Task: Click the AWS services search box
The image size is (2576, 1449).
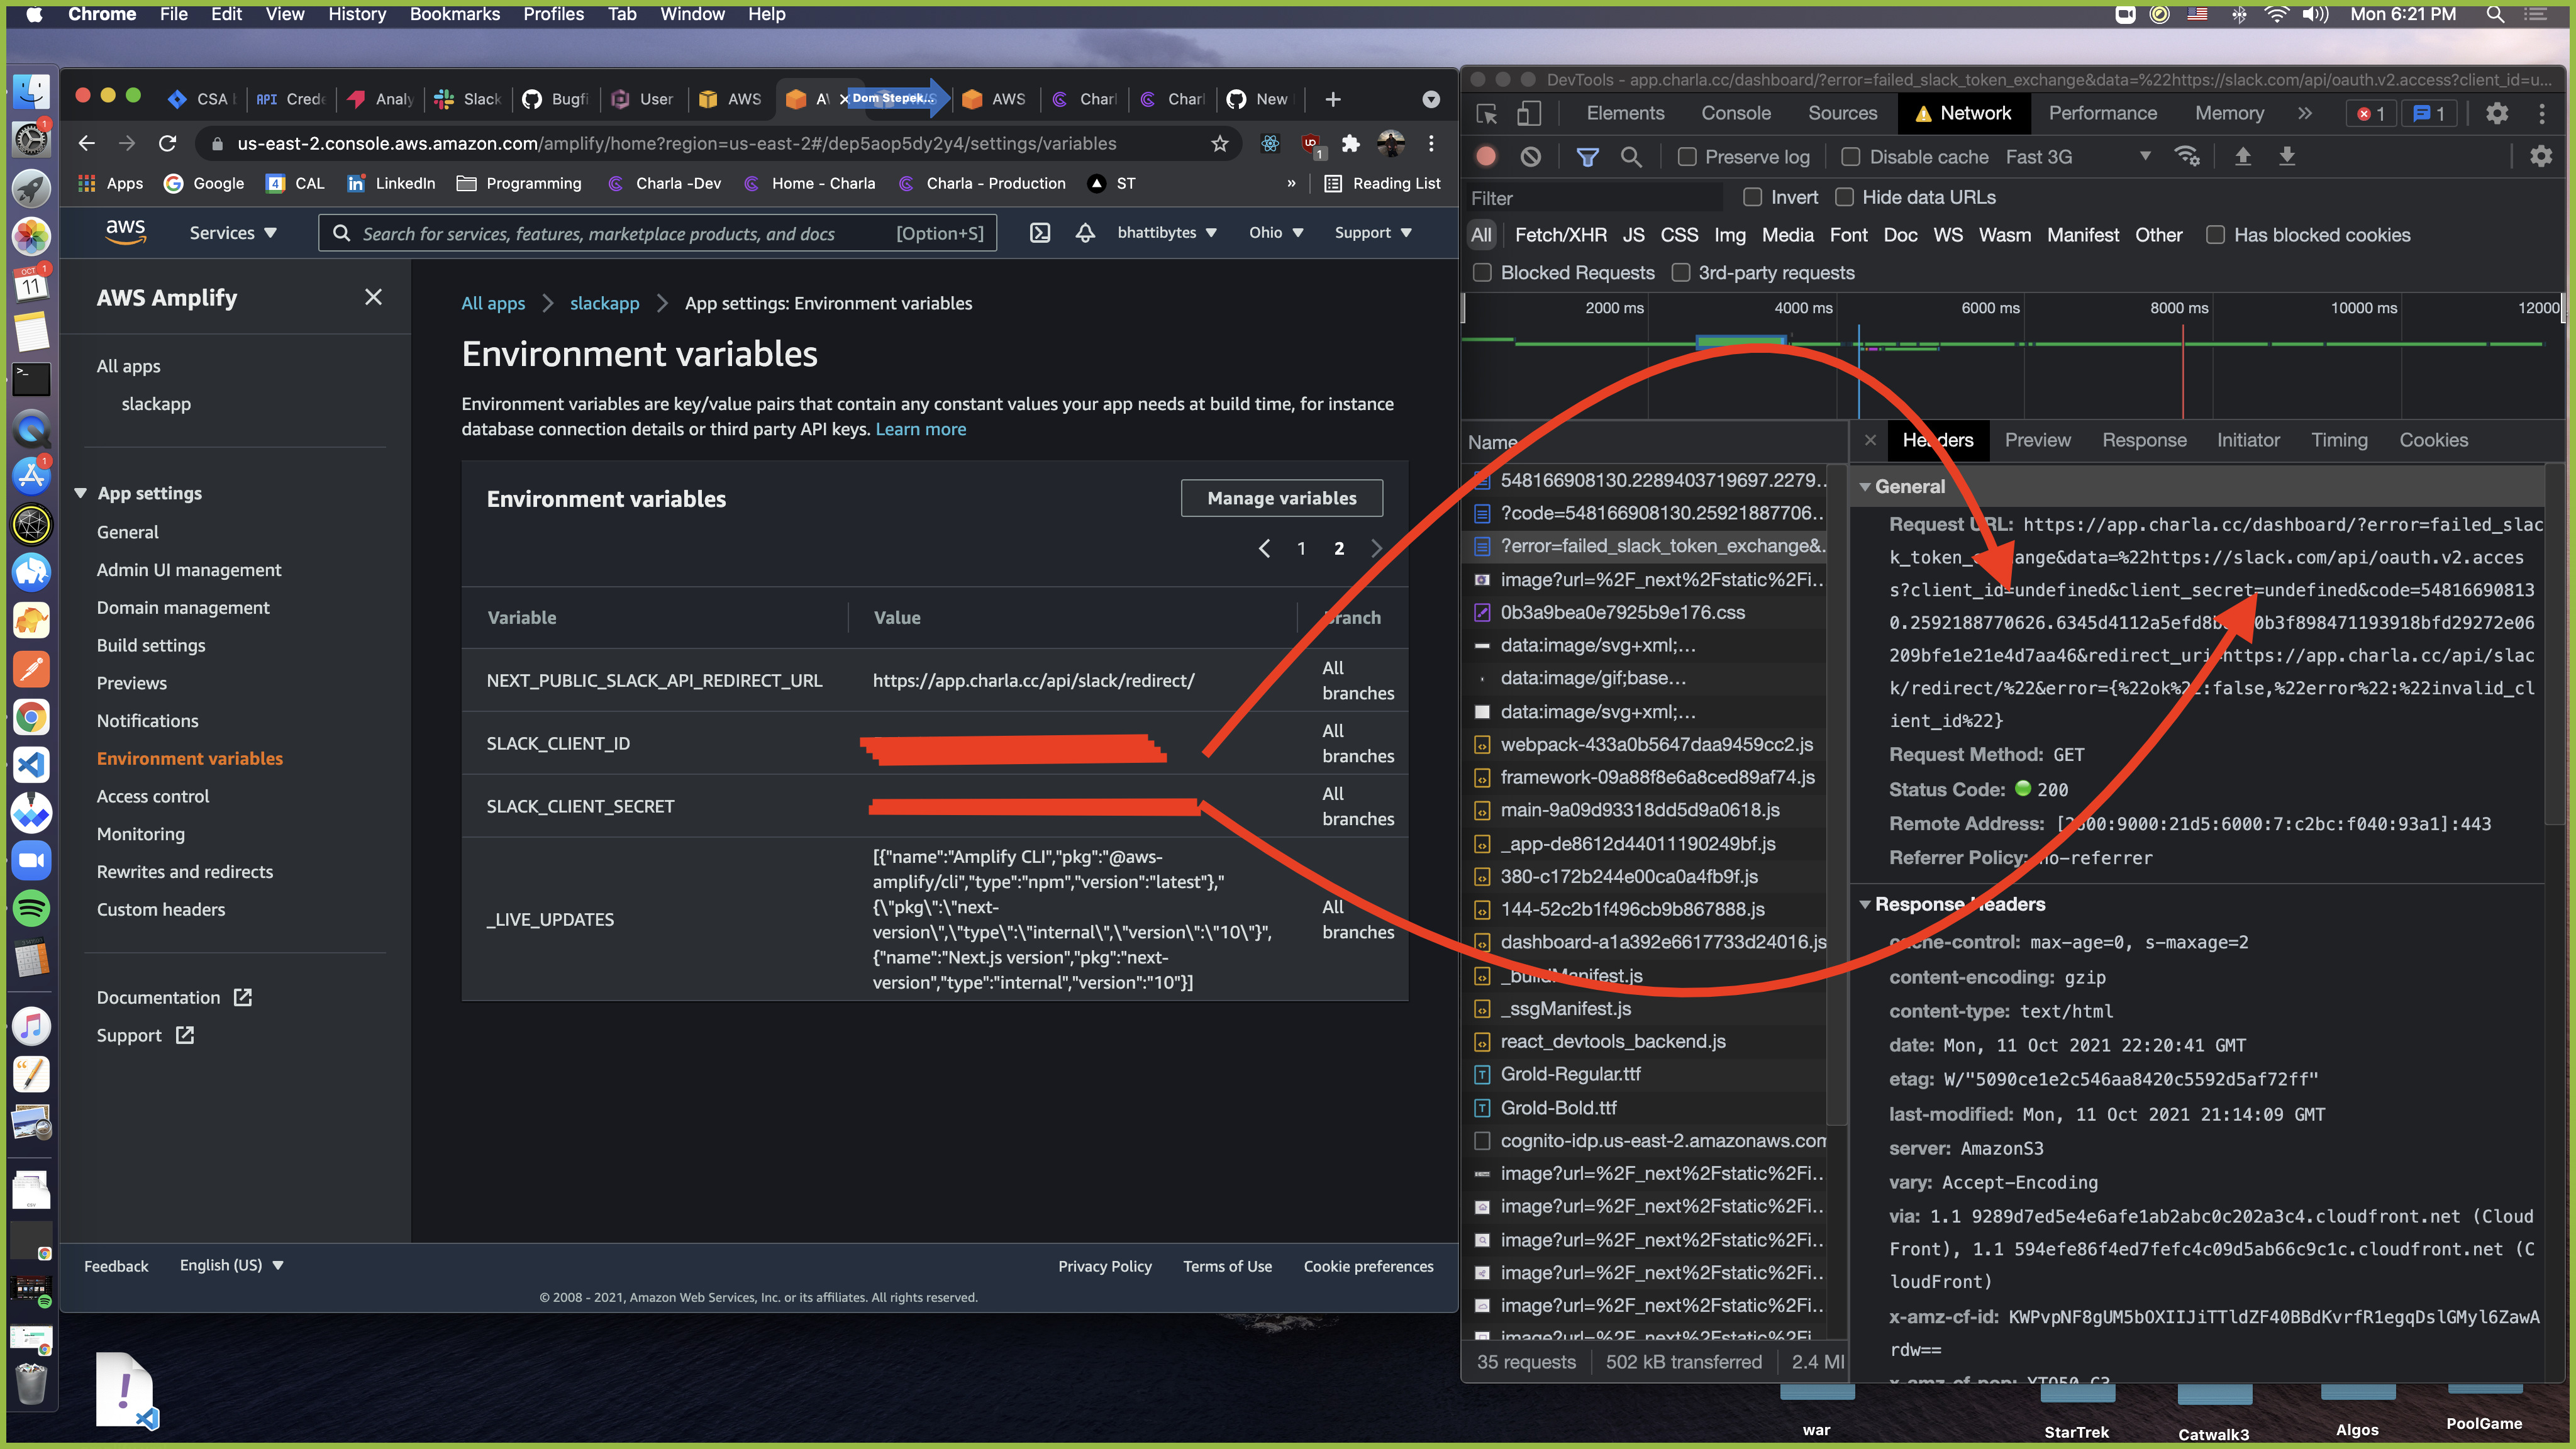Action: point(657,233)
